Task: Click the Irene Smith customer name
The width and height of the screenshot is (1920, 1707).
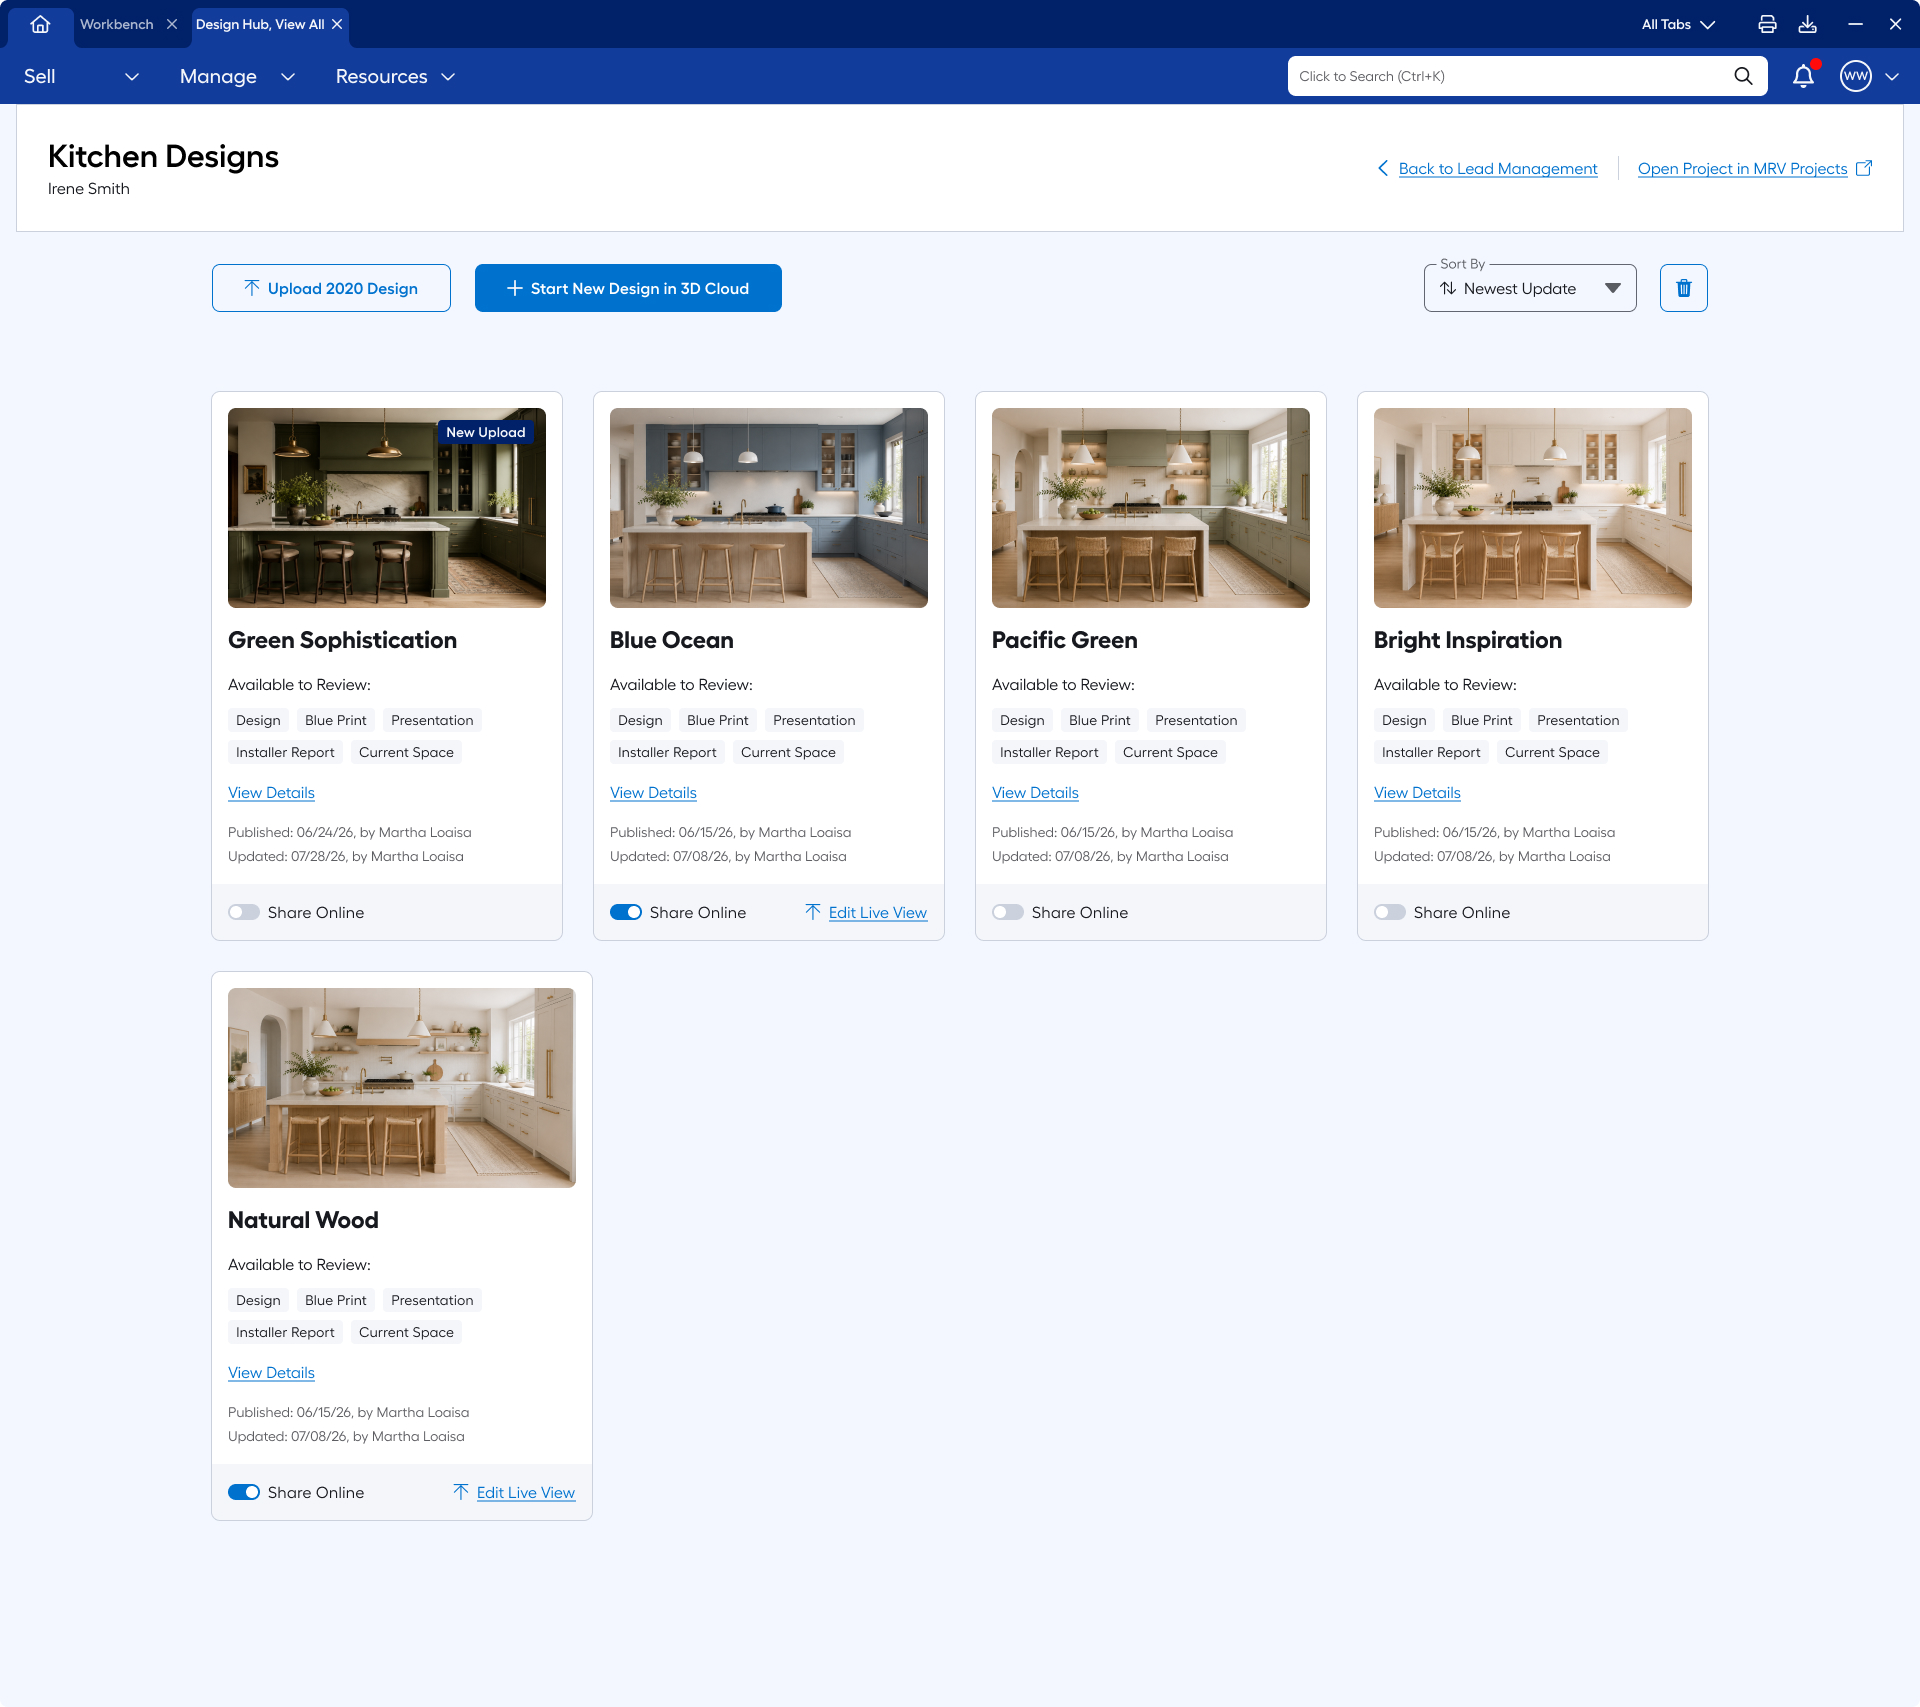Action: (x=89, y=189)
